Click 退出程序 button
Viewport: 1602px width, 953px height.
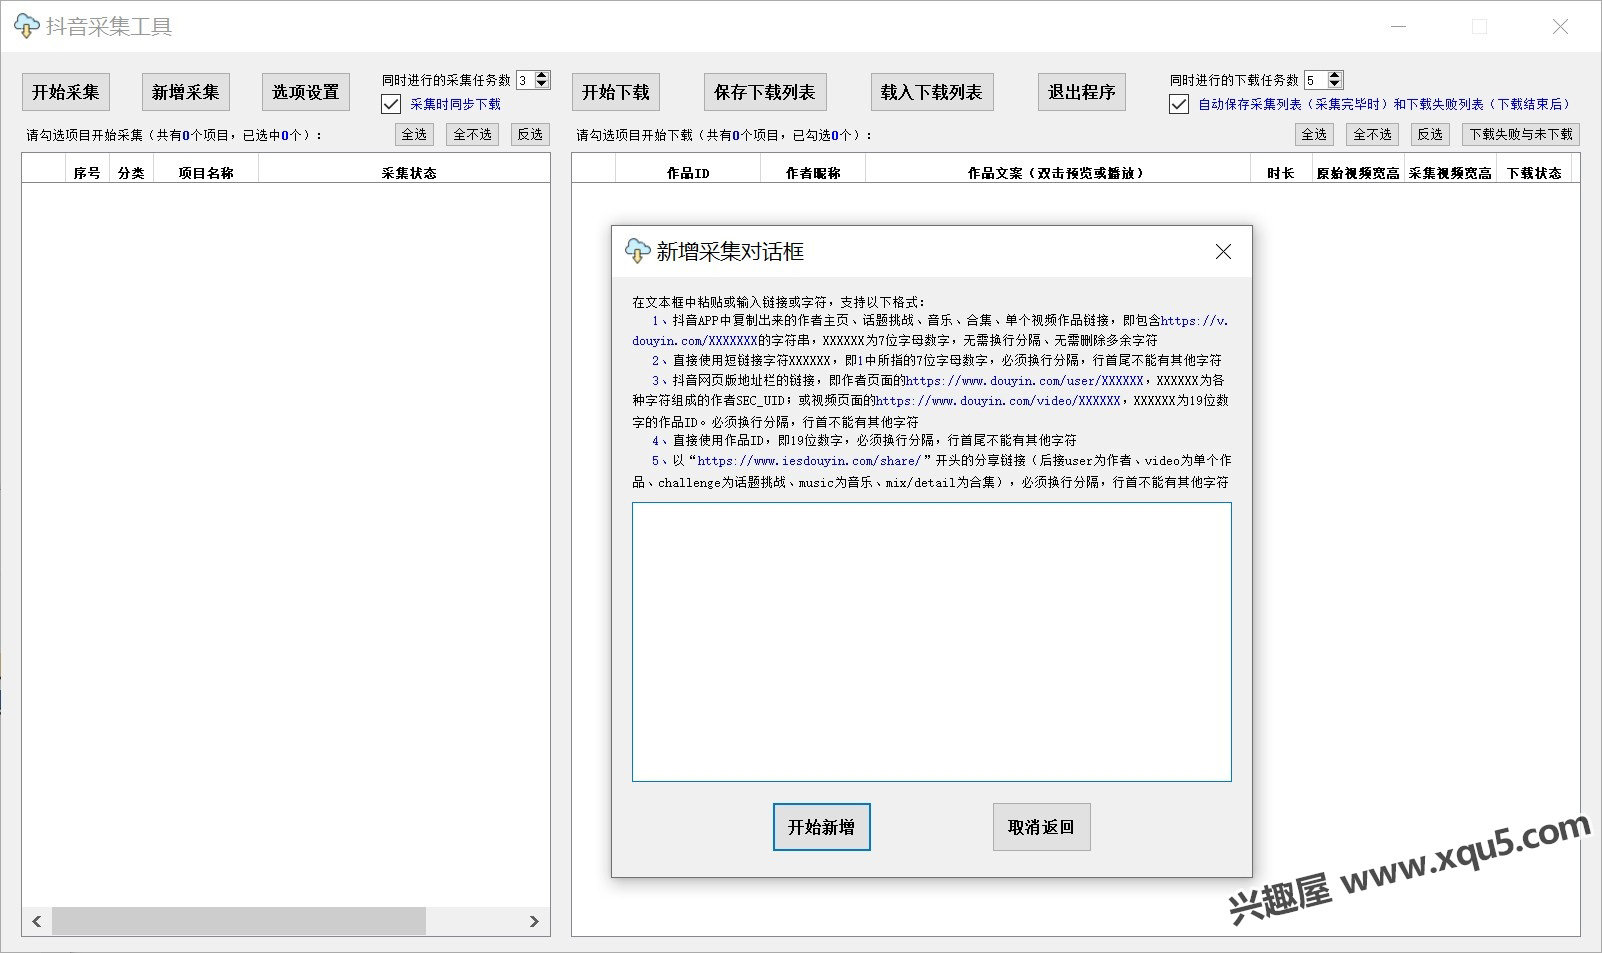(x=1082, y=92)
